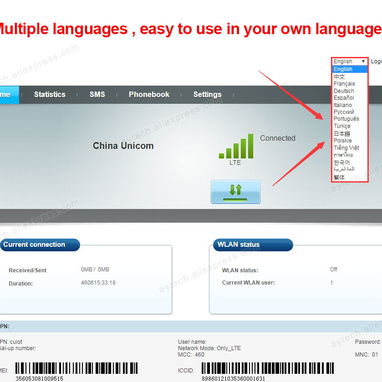Click the China Unicom operator name
This screenshot has height=382, width=382.
(123, 146)
